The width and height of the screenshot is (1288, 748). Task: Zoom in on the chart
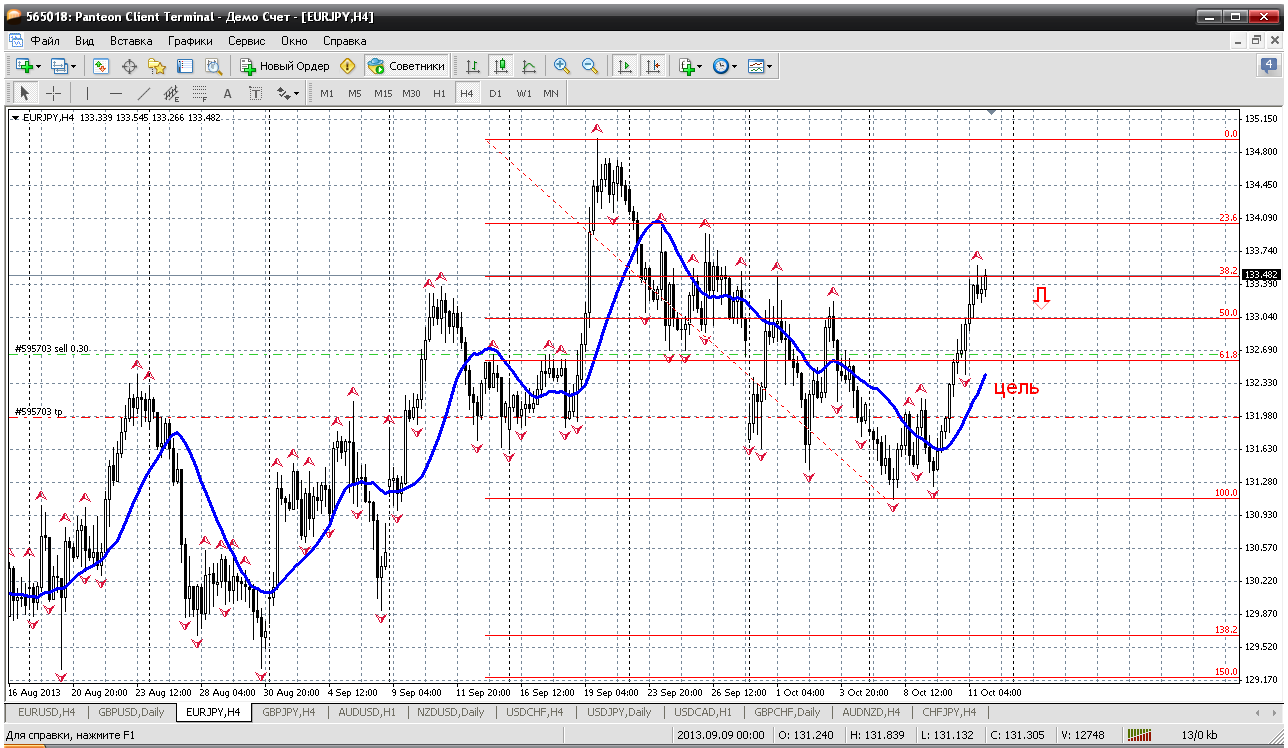click(562, 66)
